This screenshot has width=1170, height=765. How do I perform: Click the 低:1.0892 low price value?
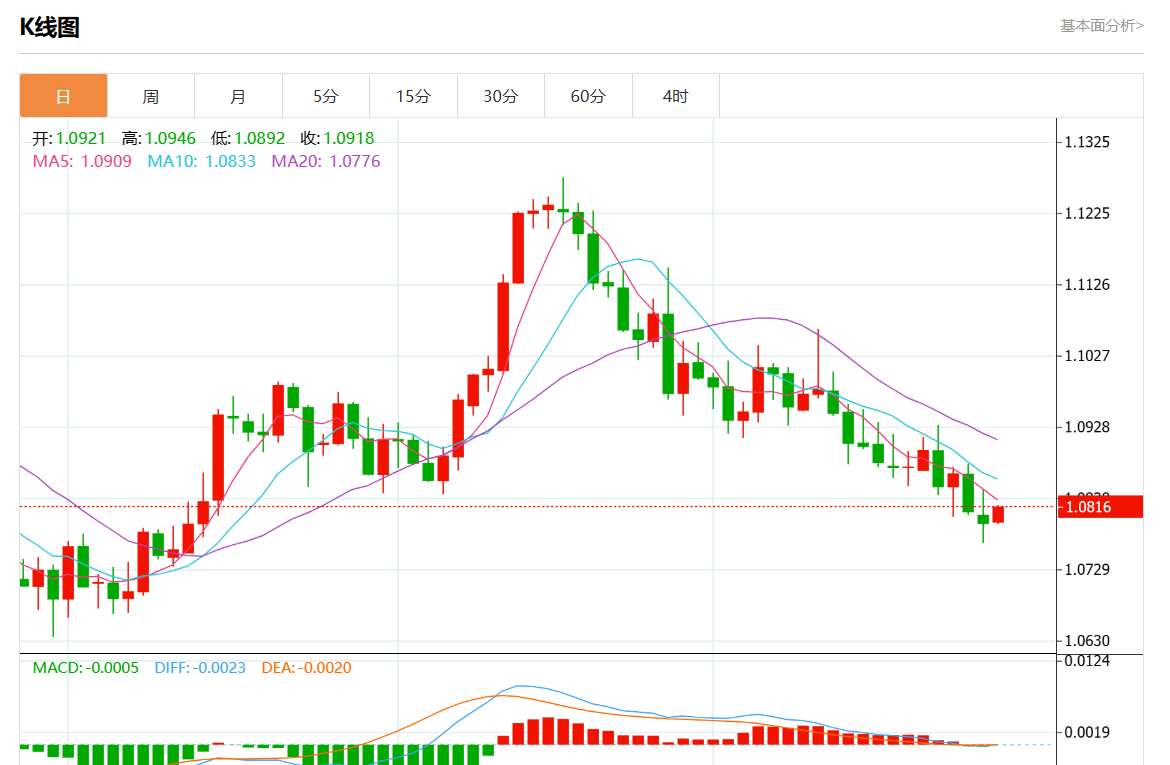point(248,138)
